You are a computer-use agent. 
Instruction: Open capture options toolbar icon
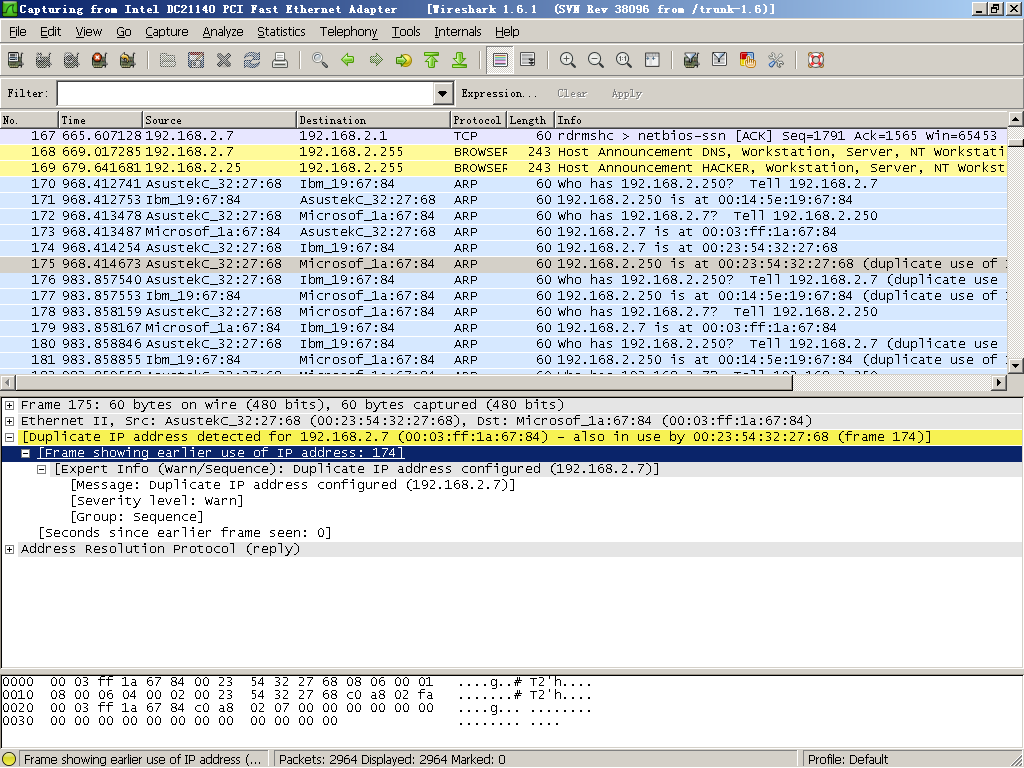(x=44, y=60)
